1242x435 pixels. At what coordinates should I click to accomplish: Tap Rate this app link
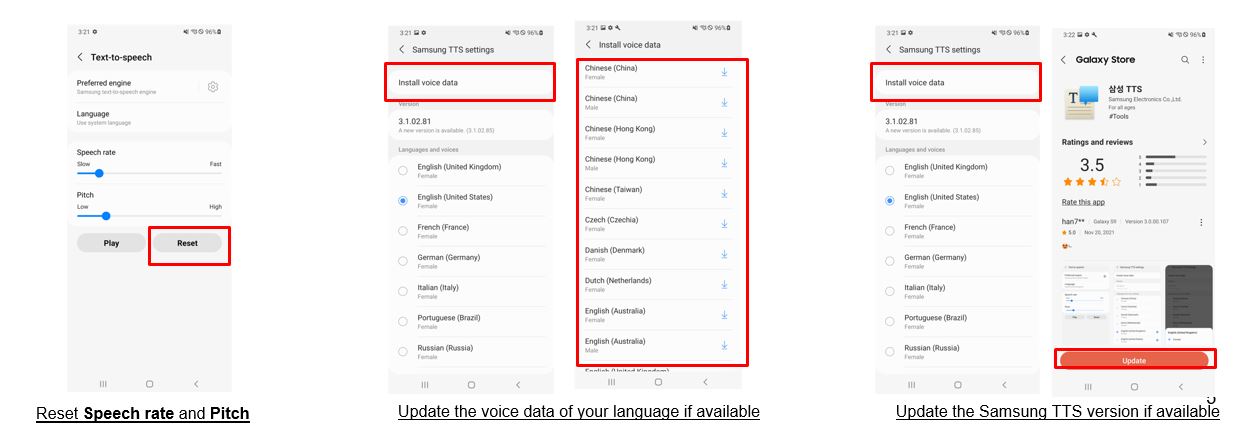(x=1083, y=202)
